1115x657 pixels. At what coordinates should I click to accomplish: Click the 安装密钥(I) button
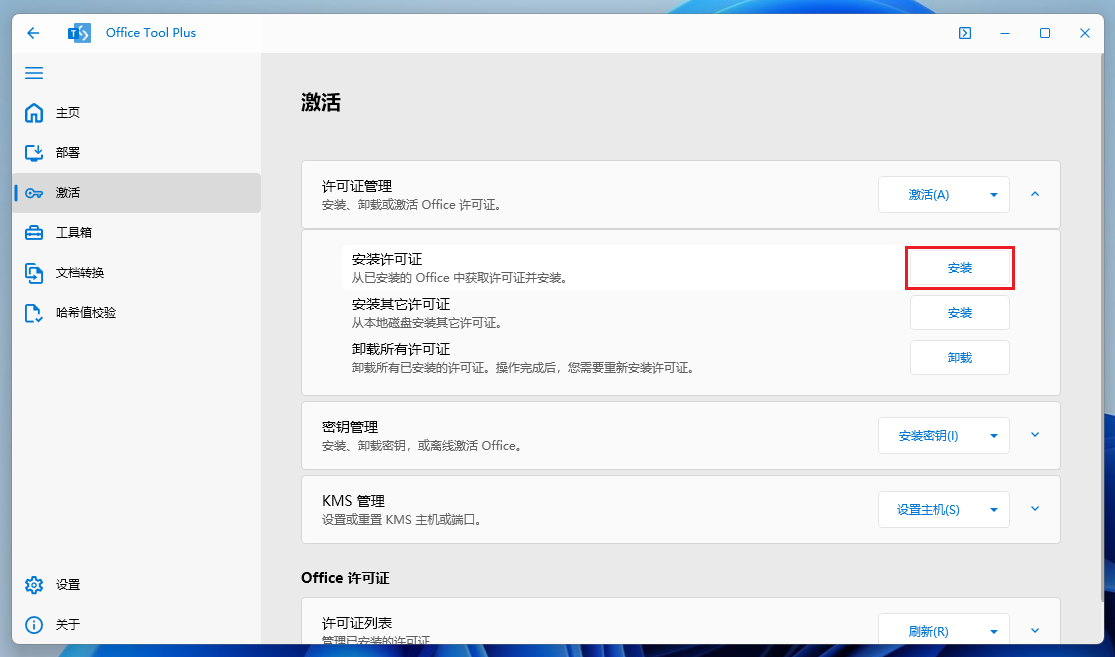[x=929, y=436]
